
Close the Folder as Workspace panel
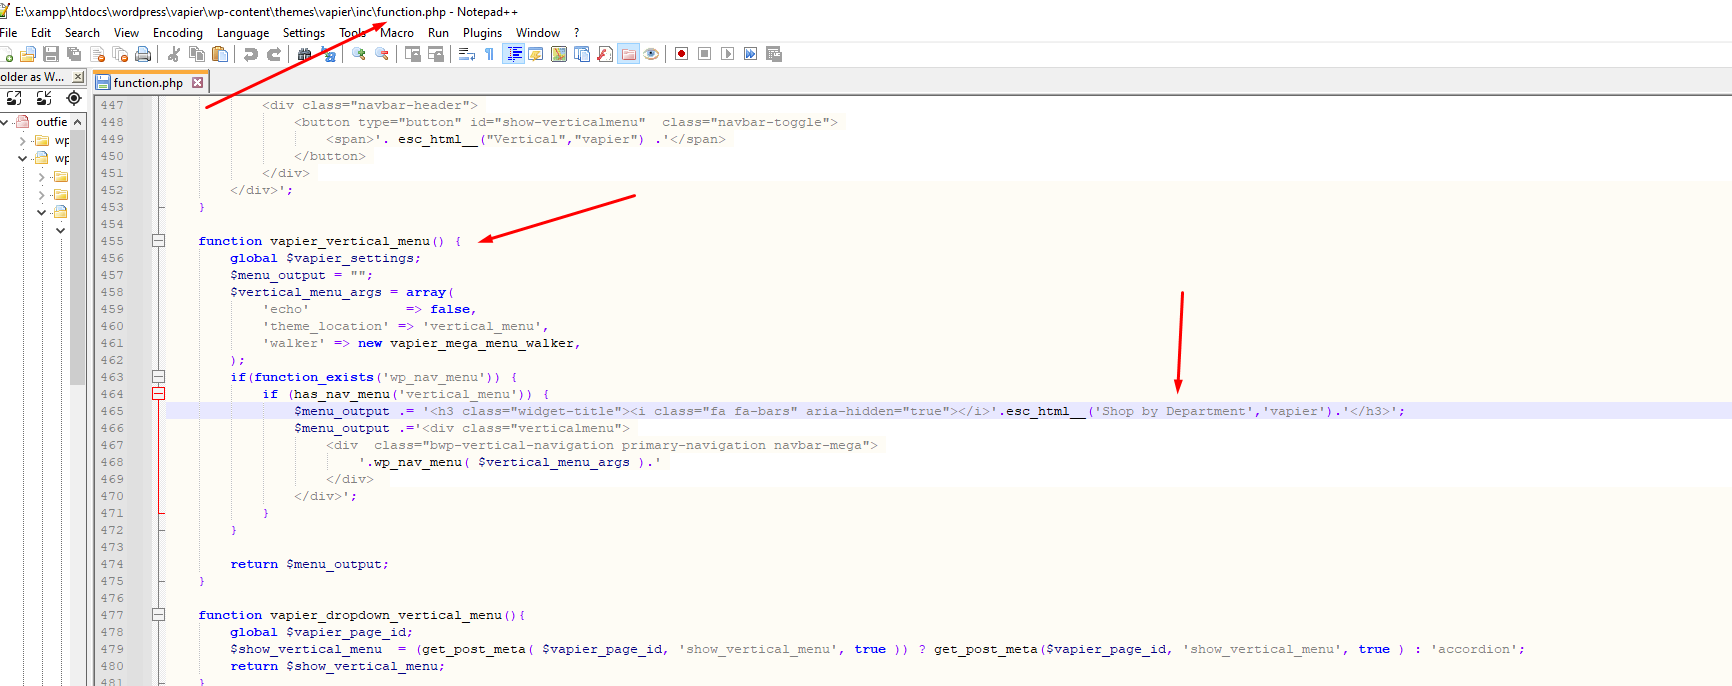(78, 77)
